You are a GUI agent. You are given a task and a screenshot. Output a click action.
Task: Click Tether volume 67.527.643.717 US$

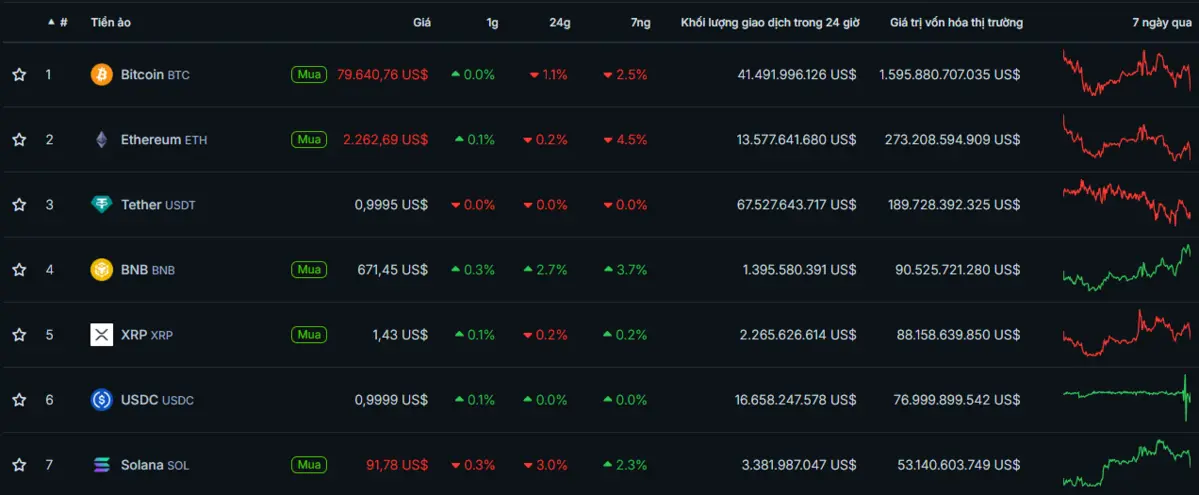coord(797,205)
